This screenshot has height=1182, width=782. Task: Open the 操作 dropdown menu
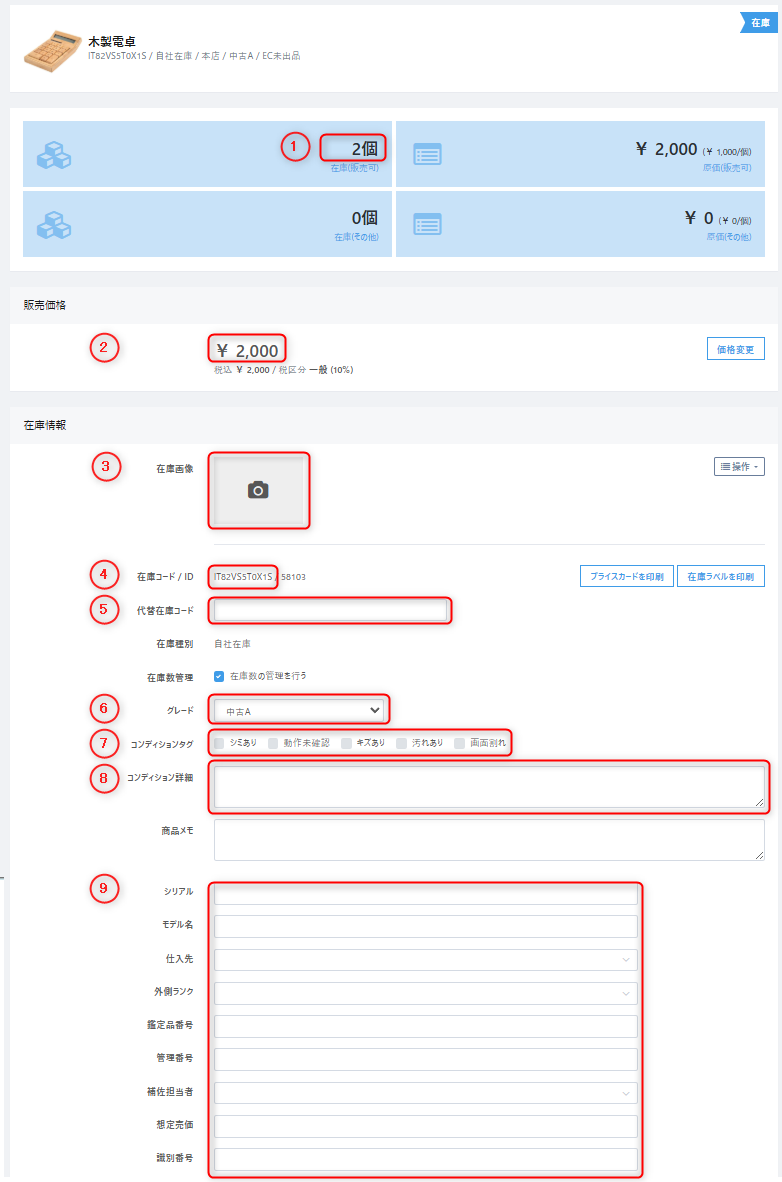pos(739,467)
